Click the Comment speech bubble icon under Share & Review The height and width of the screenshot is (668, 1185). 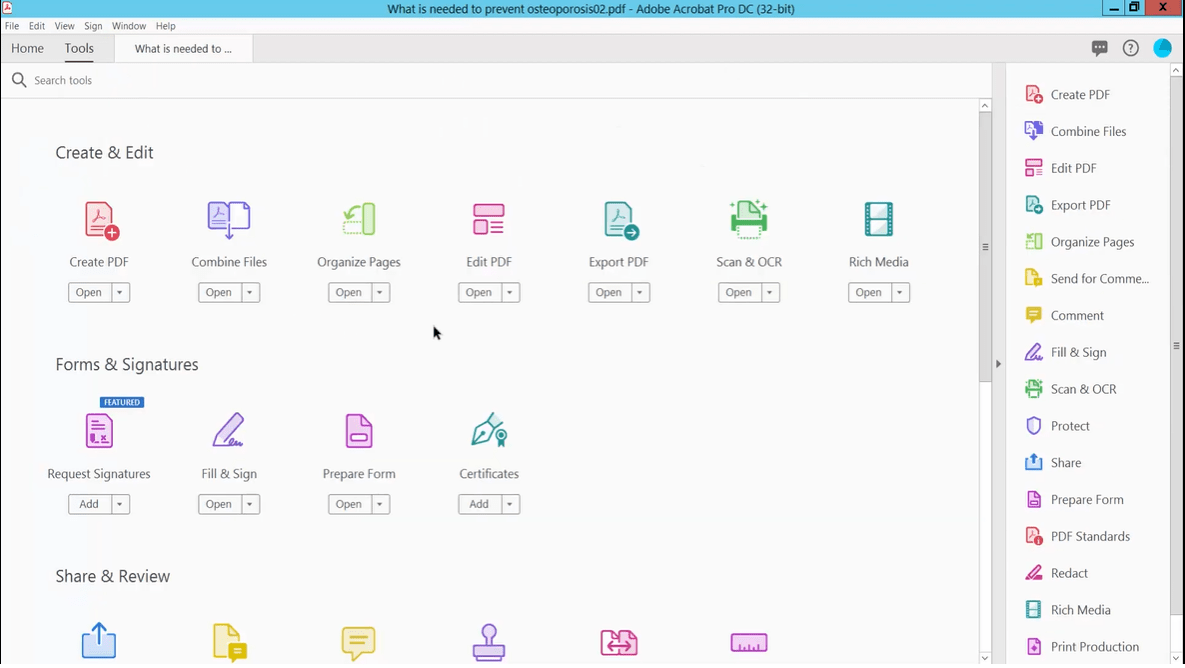(358, 643)
